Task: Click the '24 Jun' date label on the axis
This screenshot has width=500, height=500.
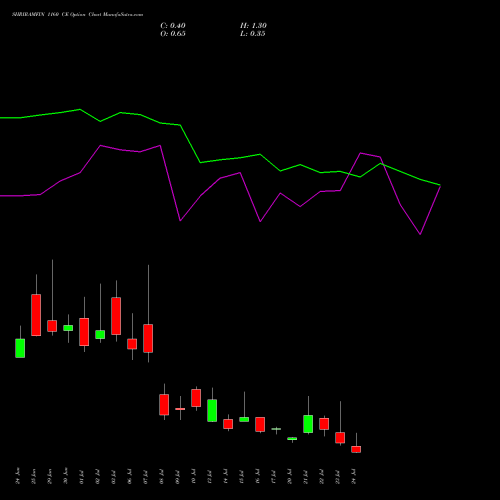Action: (18, 476)
